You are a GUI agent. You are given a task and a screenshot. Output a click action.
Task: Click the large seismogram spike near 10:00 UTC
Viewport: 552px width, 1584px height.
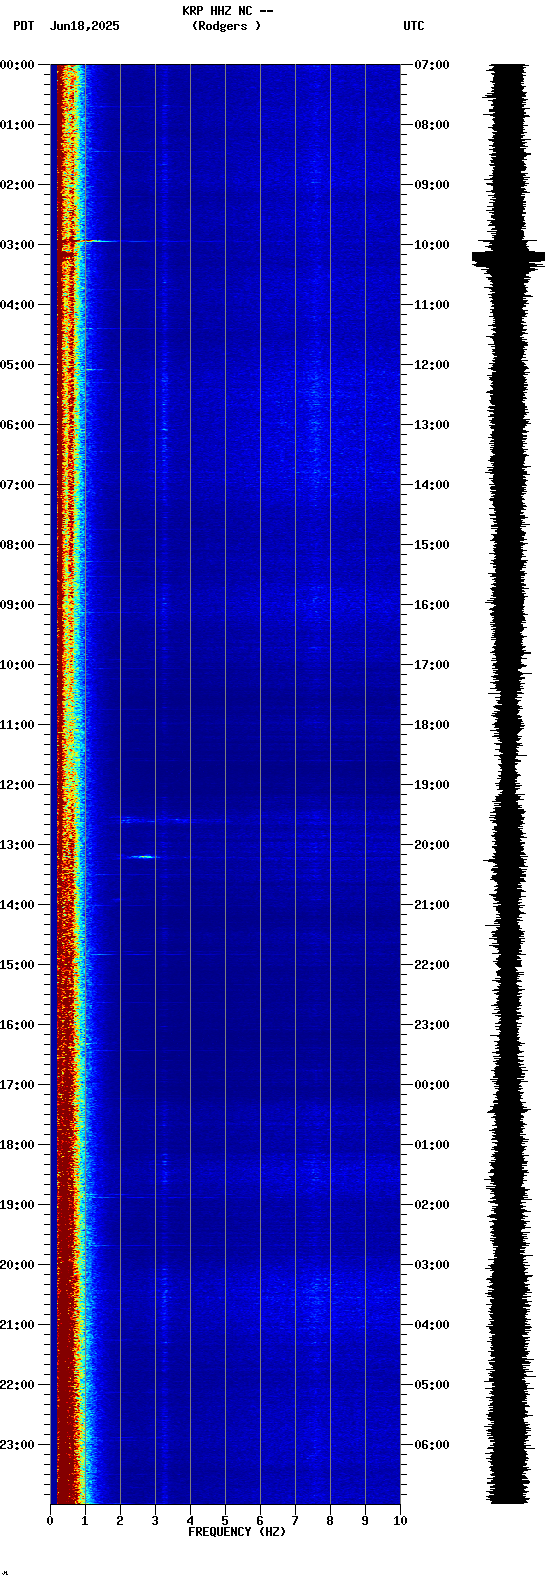(509, 257)
